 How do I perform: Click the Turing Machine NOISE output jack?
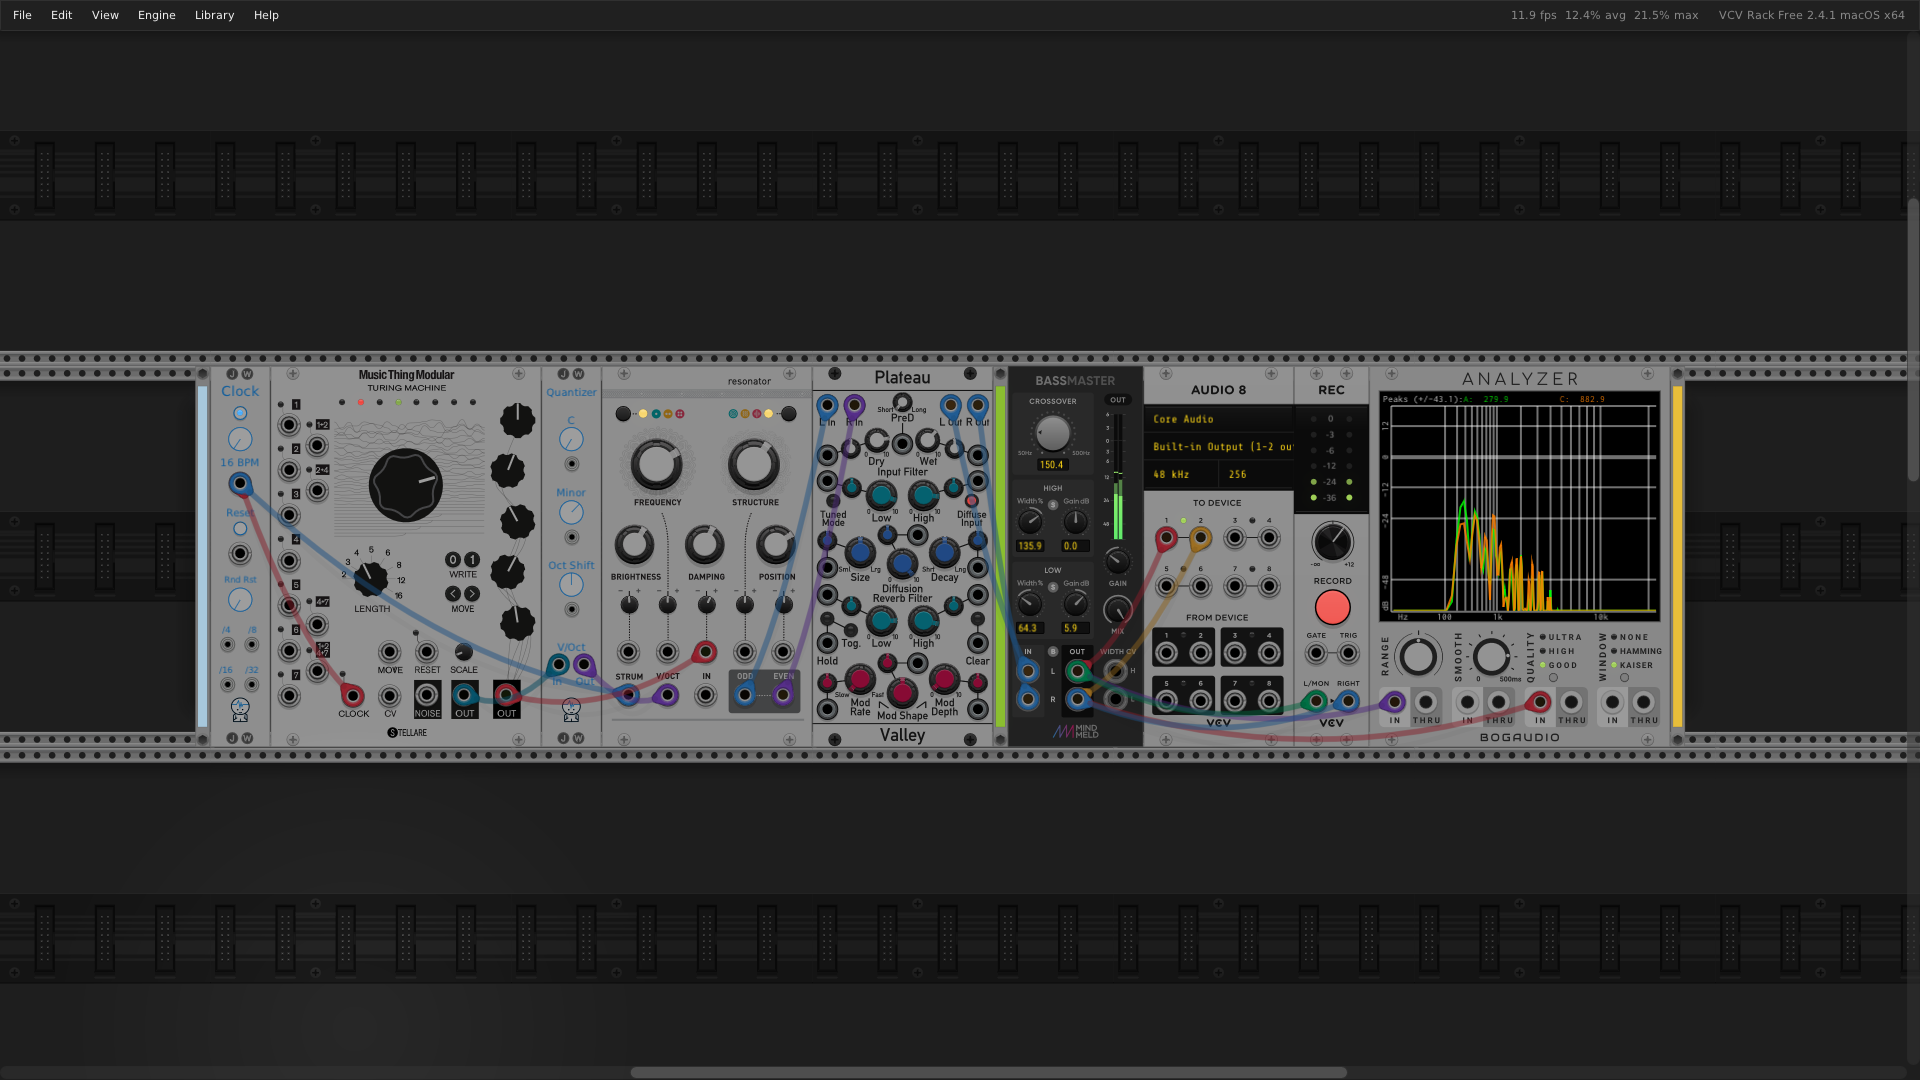(427, 694)
